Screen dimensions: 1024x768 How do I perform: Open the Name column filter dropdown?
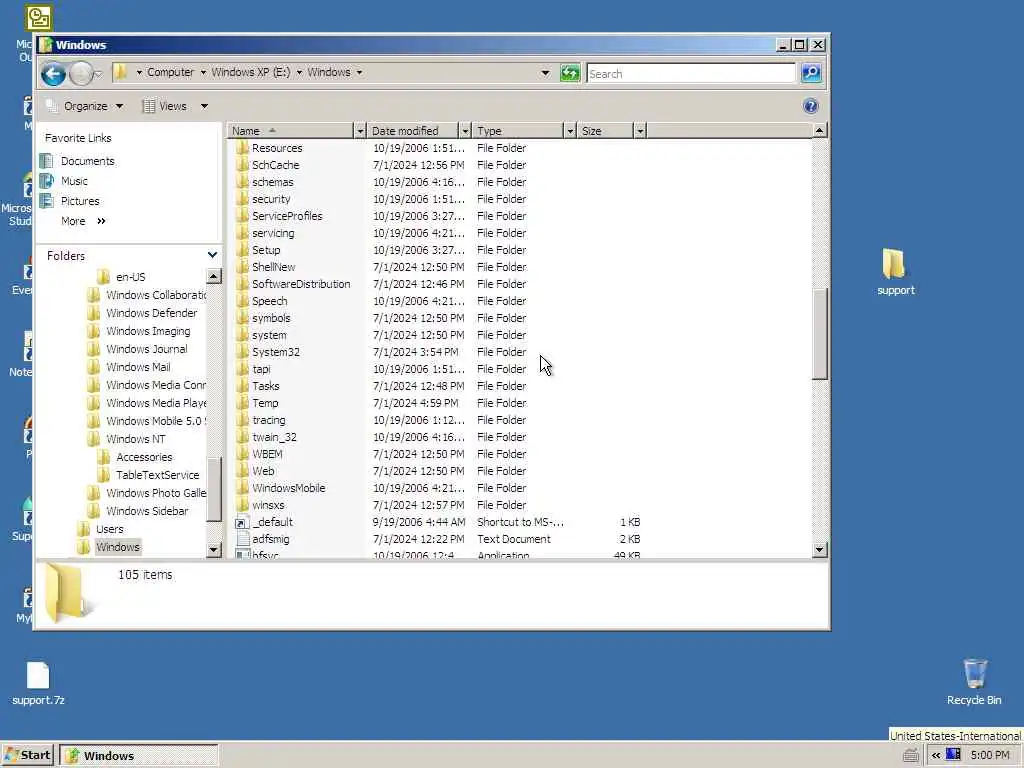click(360, 131)
